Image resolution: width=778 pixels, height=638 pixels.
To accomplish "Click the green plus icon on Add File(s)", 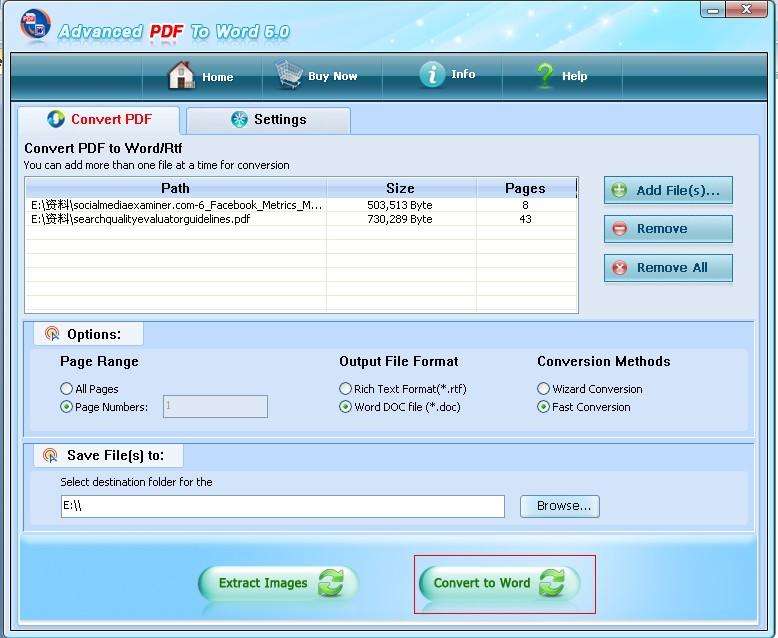I will [x=619, y=190].
